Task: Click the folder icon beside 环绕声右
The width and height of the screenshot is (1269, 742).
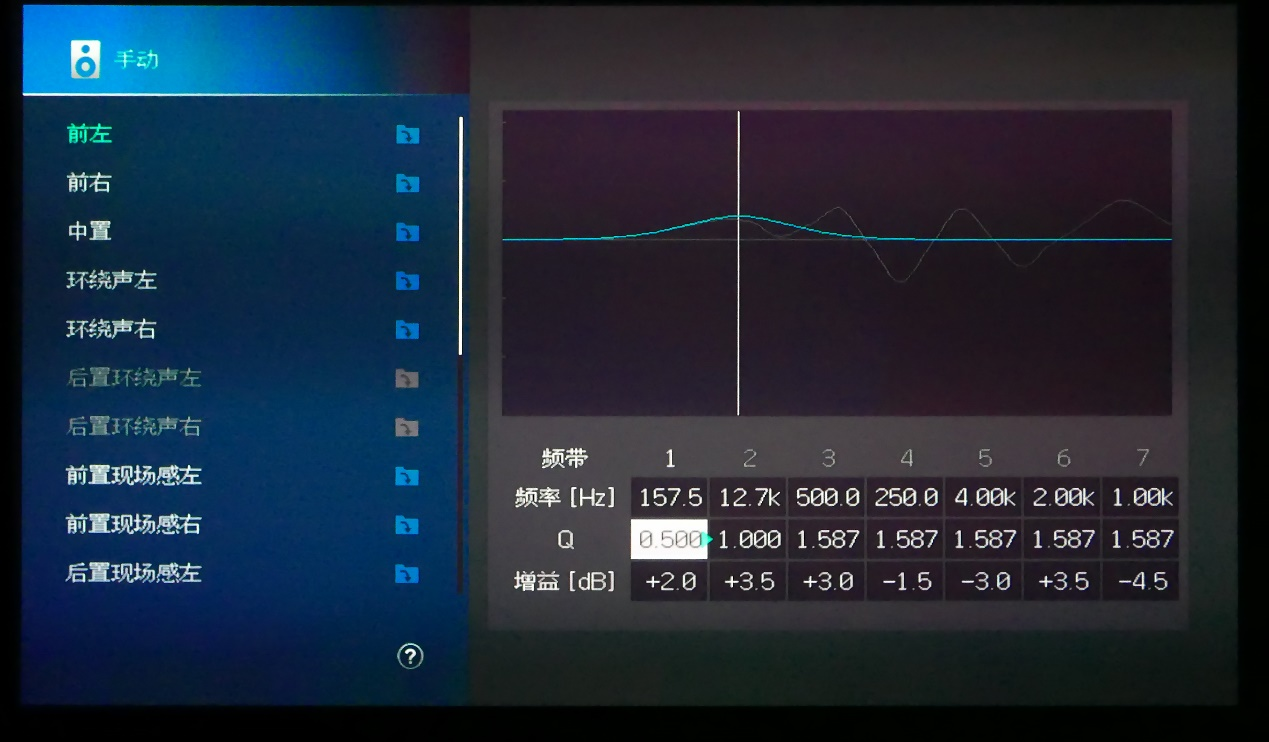Action: 407,330
